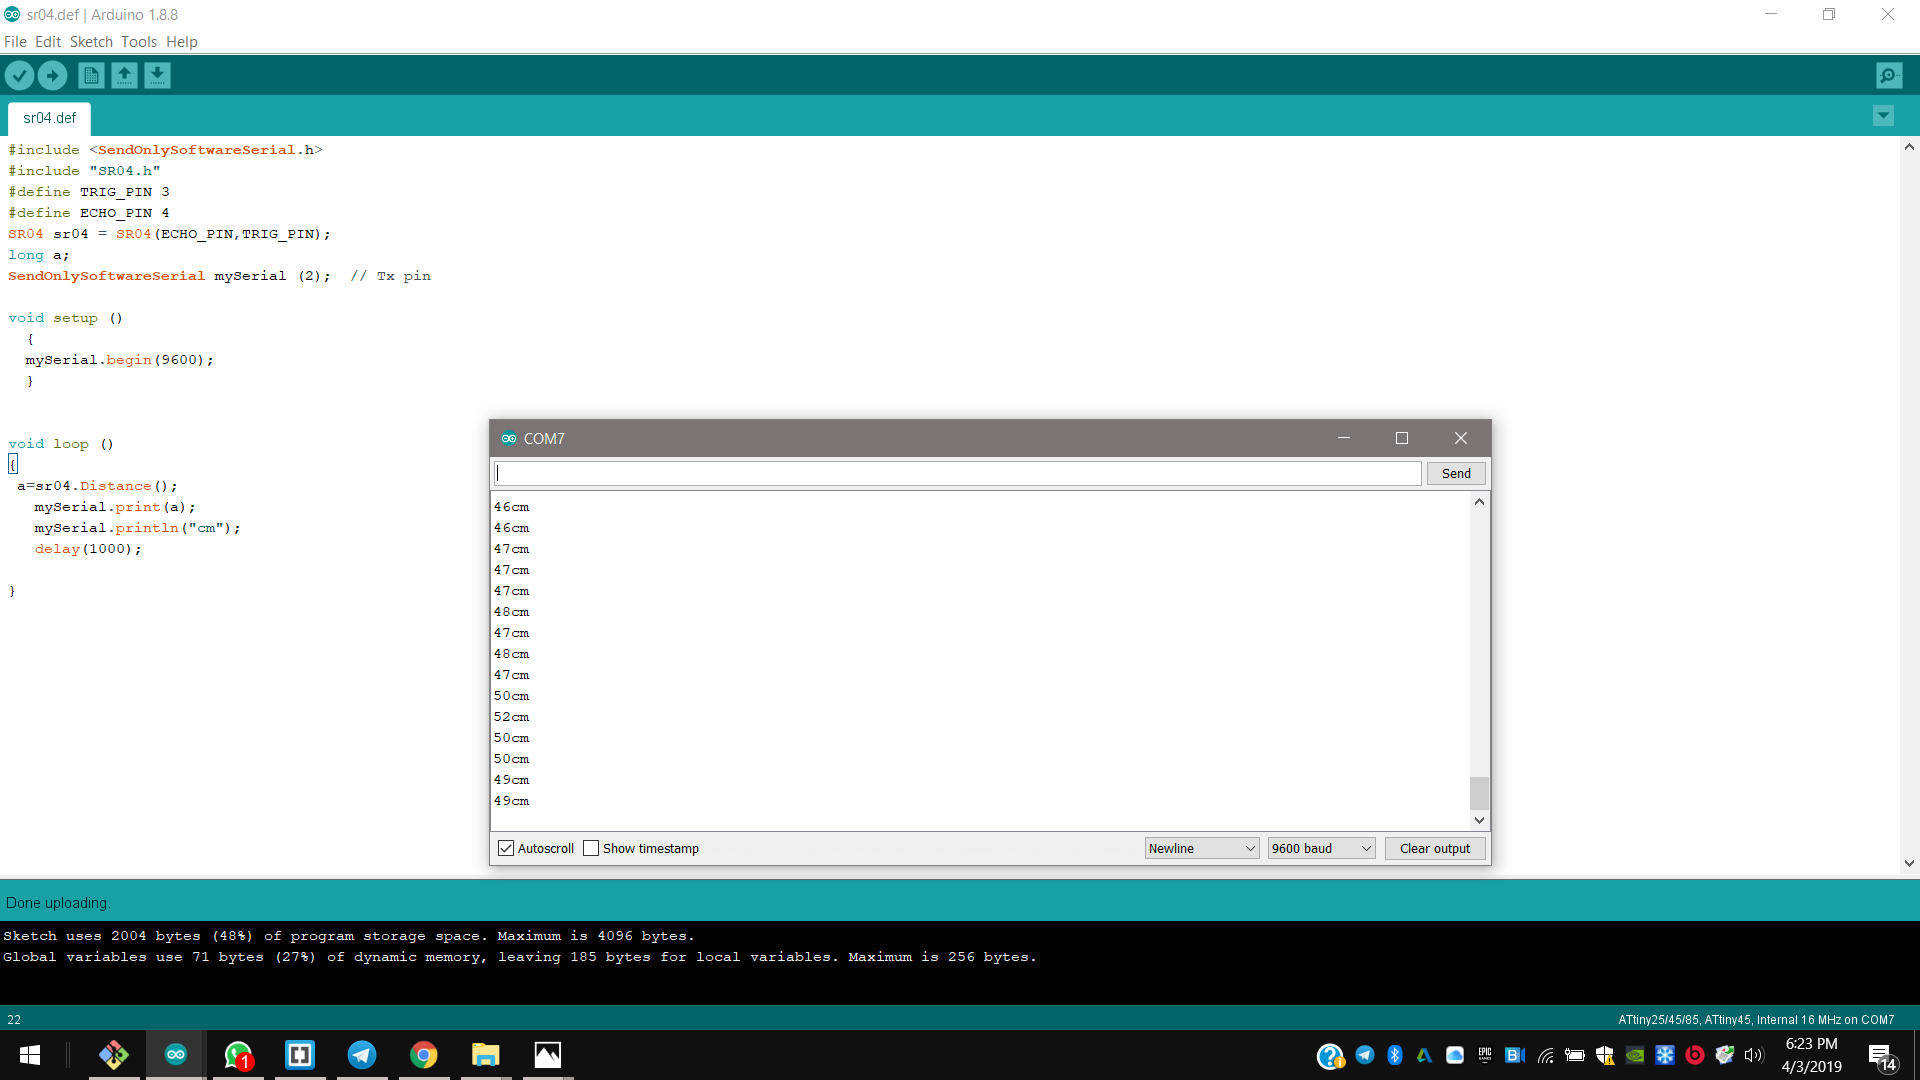Click the serial monitor scrollbar thumb
Image resolution: width=1920 pixels, height=1080 pixels.
pos(1479,792)
